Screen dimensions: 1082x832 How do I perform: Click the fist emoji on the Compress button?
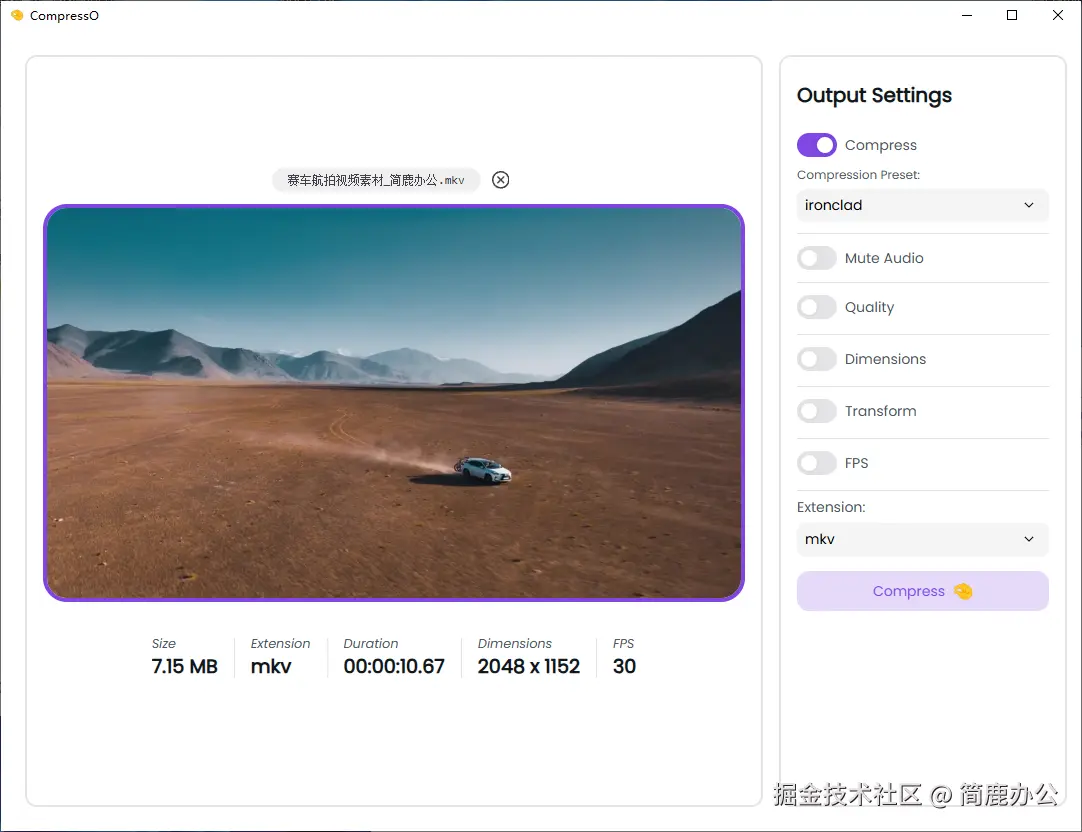coord(962,591)
